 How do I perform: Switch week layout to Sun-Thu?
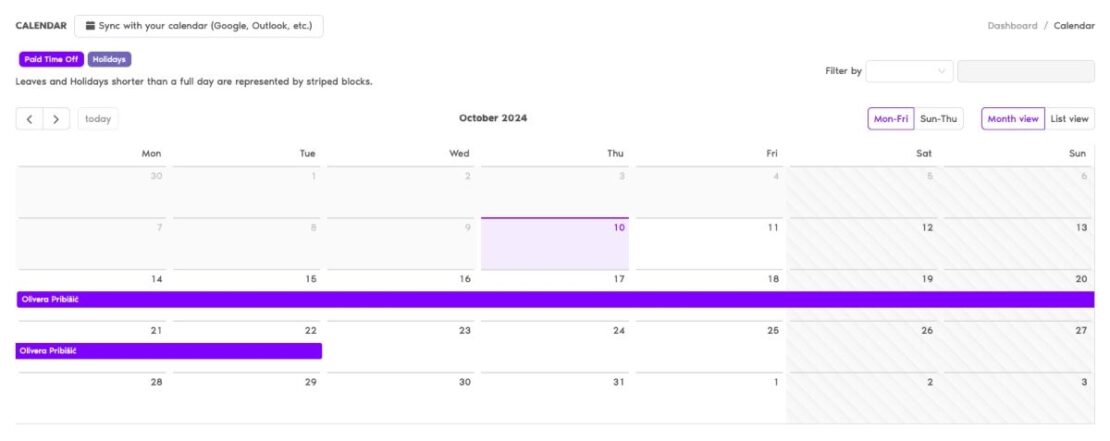(938, 119)
